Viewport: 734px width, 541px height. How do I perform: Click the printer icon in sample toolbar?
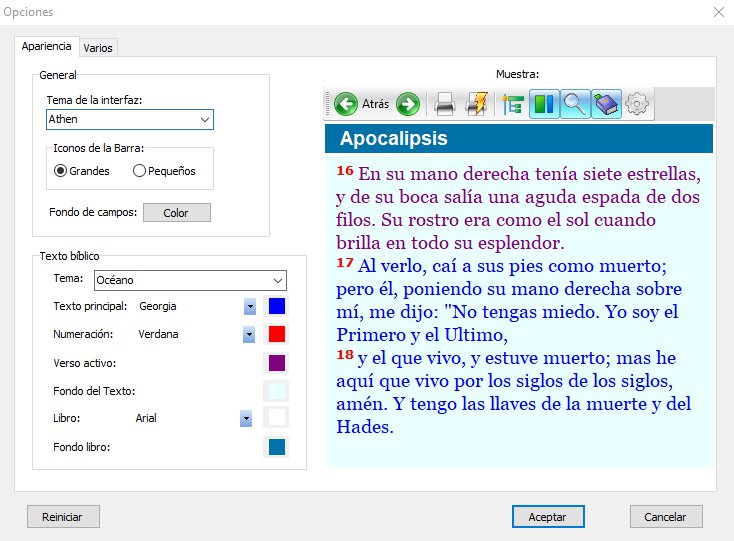(x=445, y=103)
